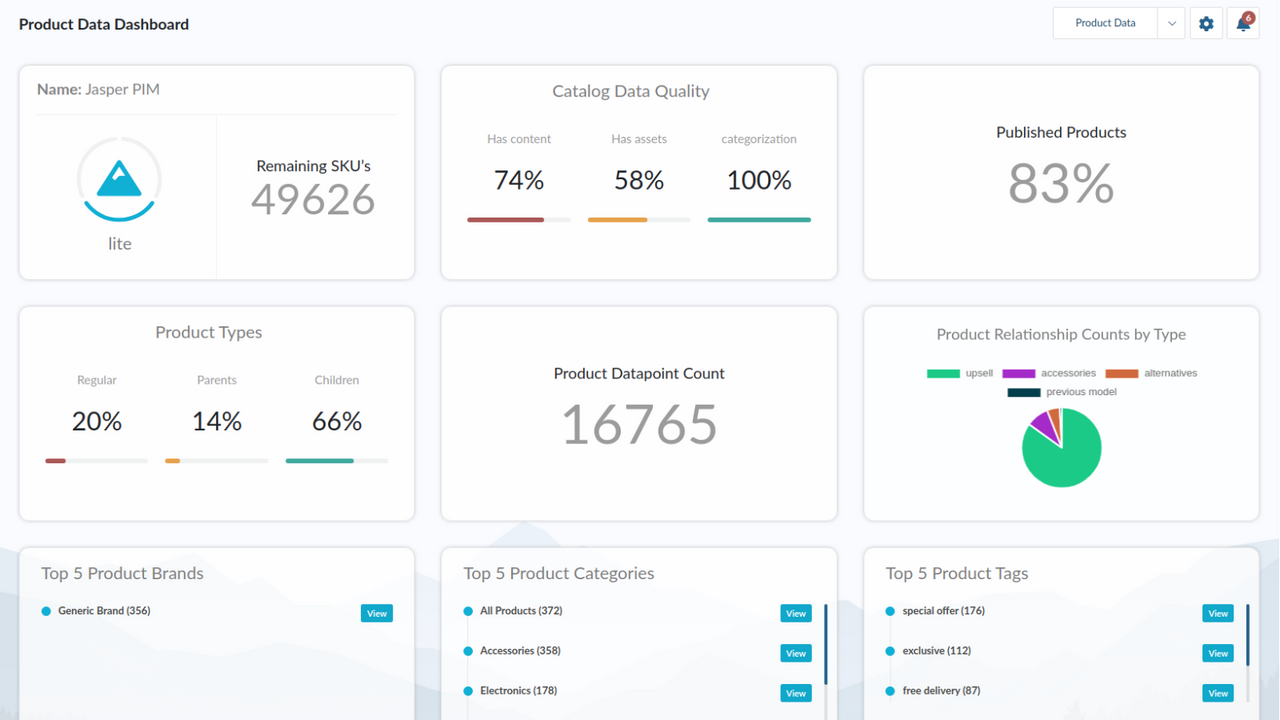Click the Jasper PIM lite triangle logo

click(x=119, y=179)
